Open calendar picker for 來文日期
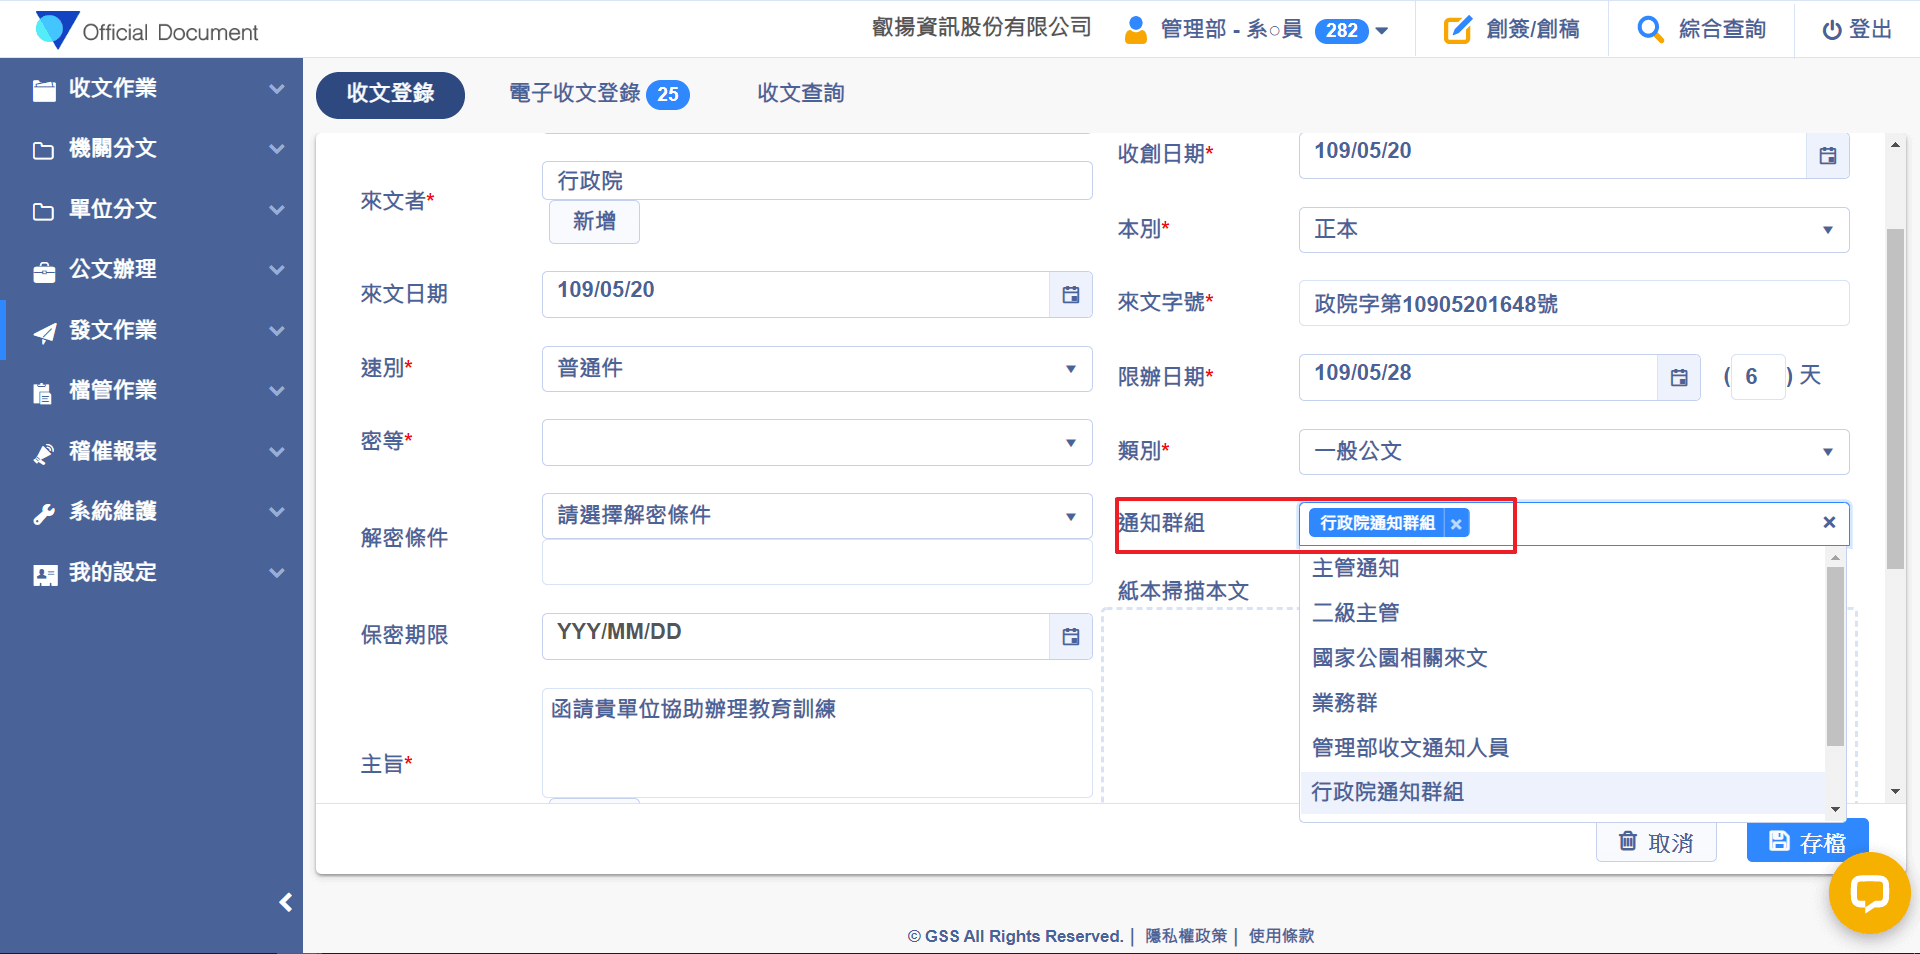Viewport: 1920px width, 954px height. coord(1070,295)
